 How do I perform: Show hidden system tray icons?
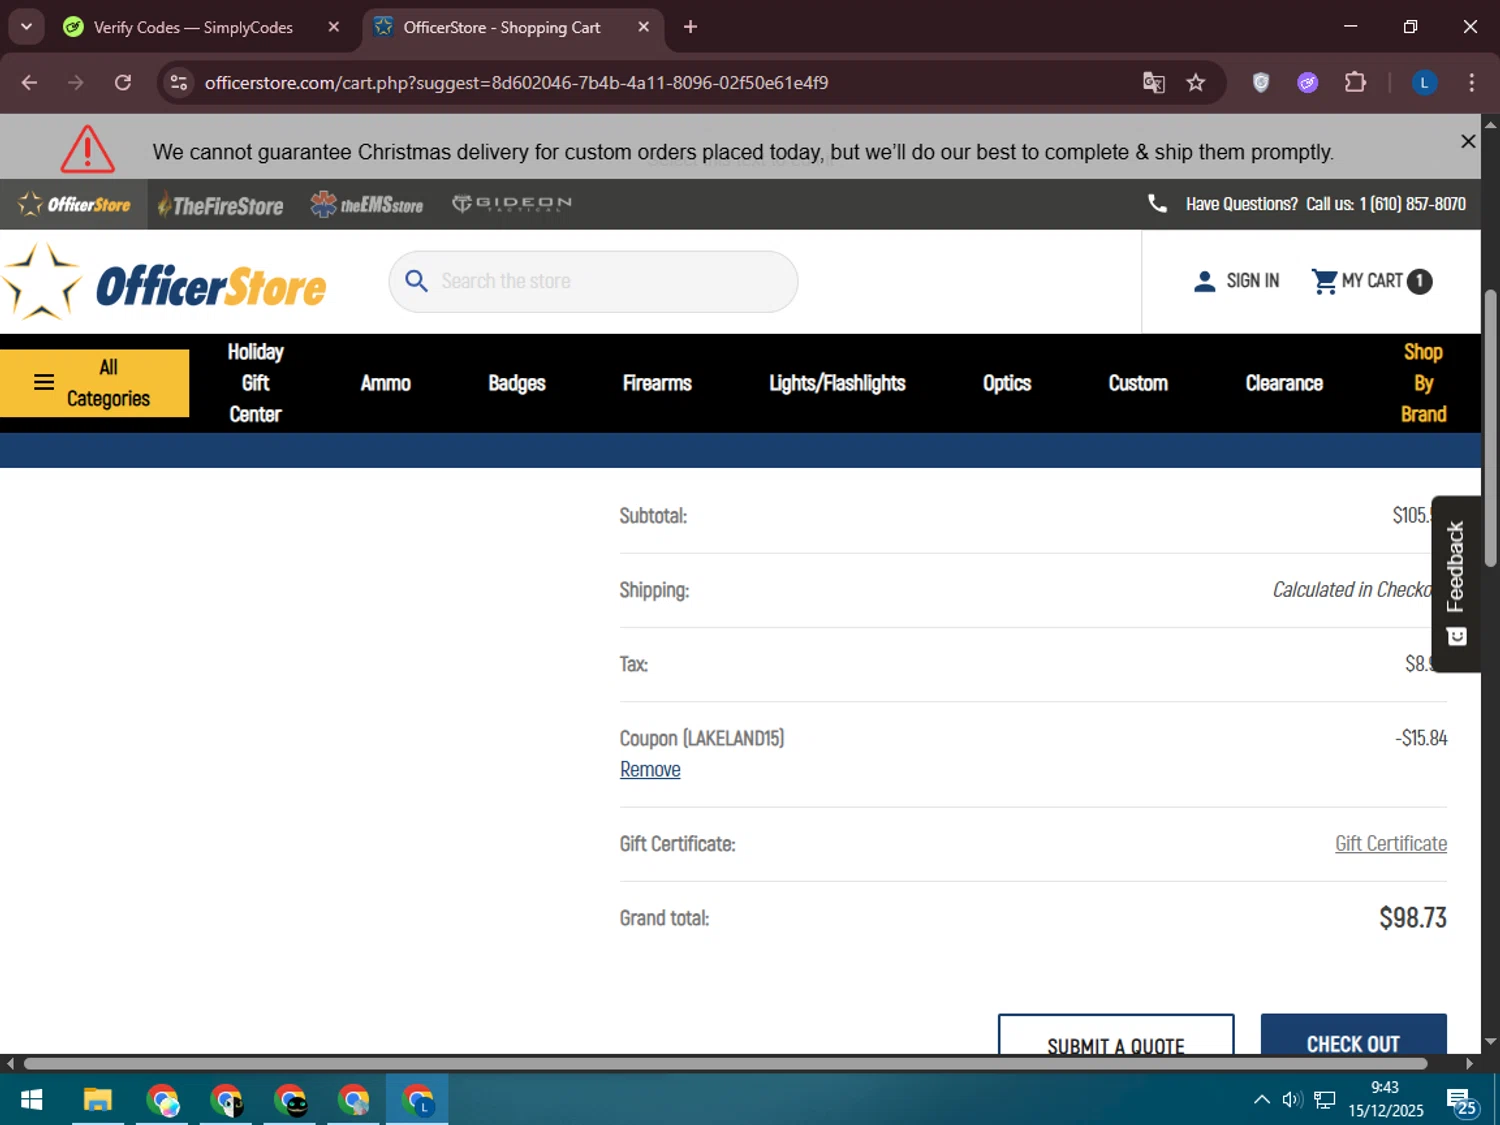click(1262, 1100)
